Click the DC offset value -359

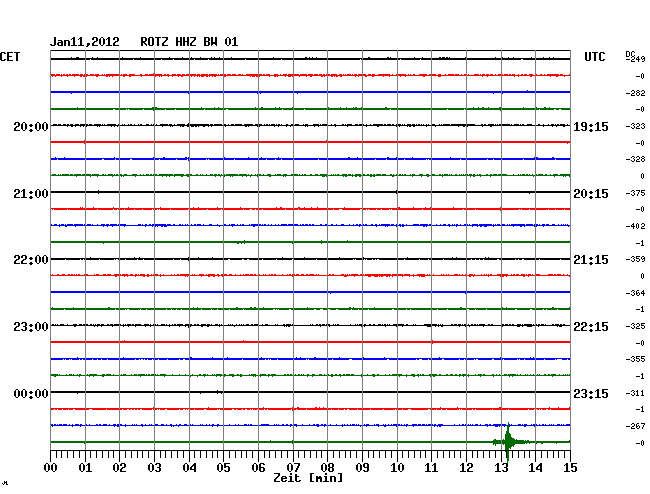[x=635, y=259]
